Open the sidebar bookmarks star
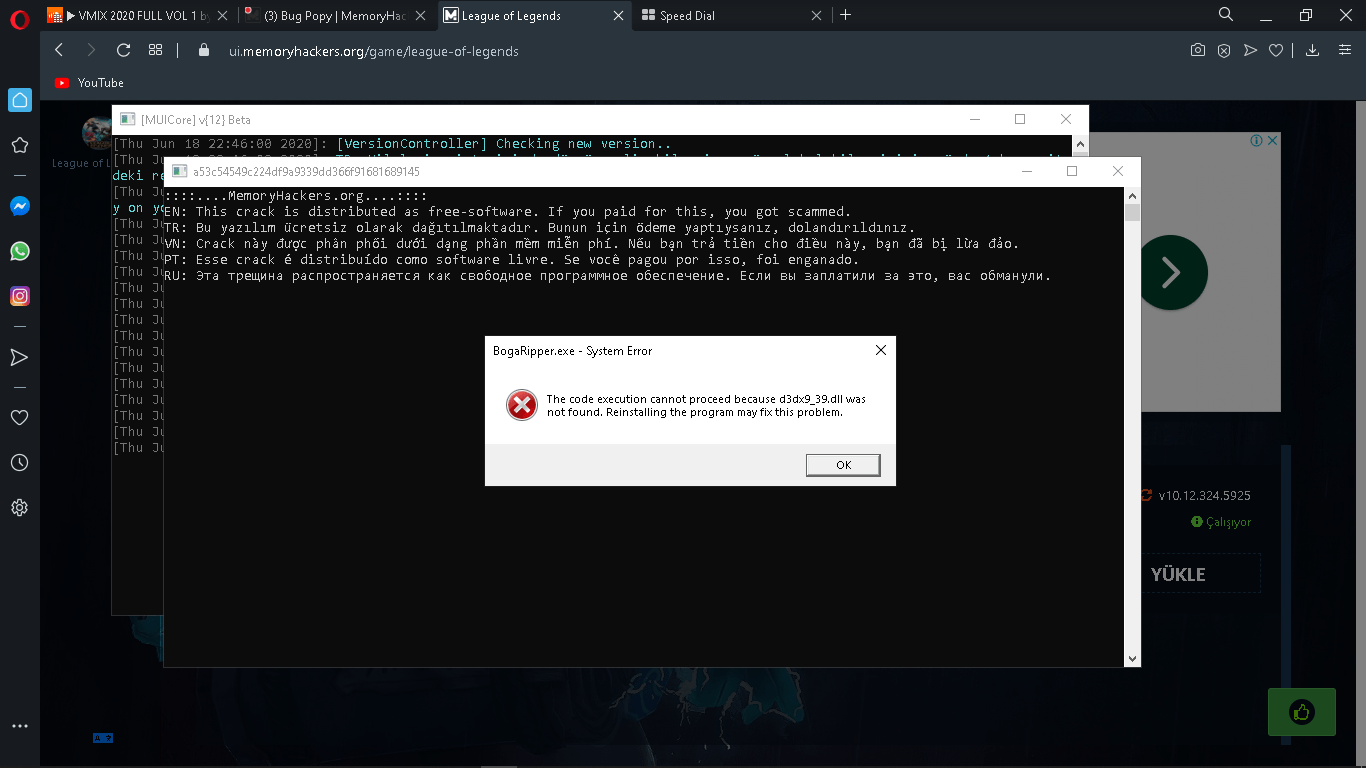 tap(19, 146)
